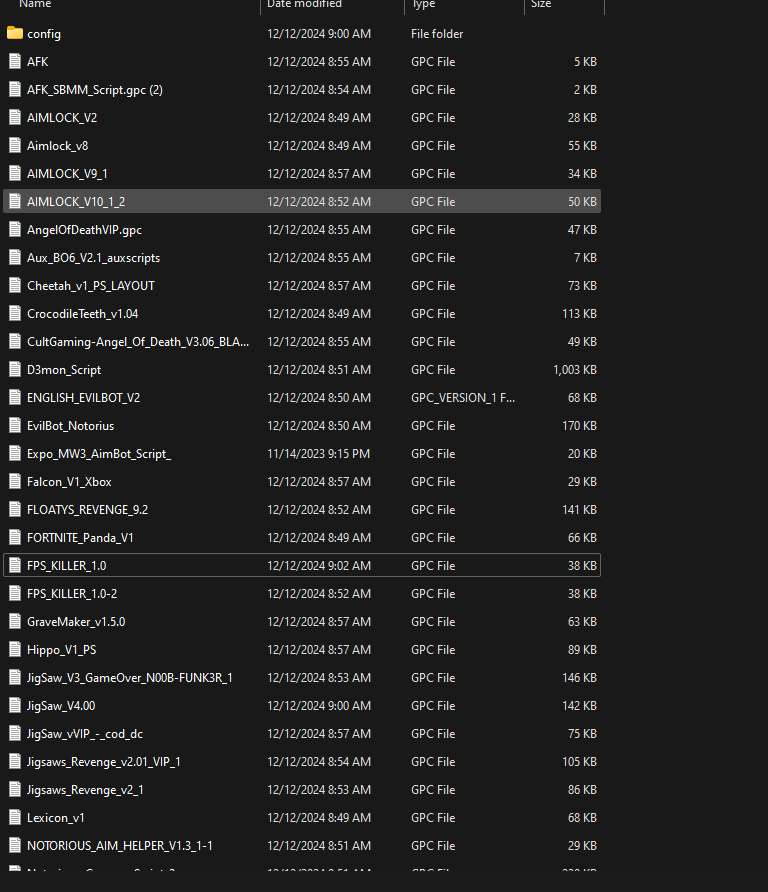Select the Jigsaws_Revenge_v2.01_VIP_1 file name

pos(104,762)
